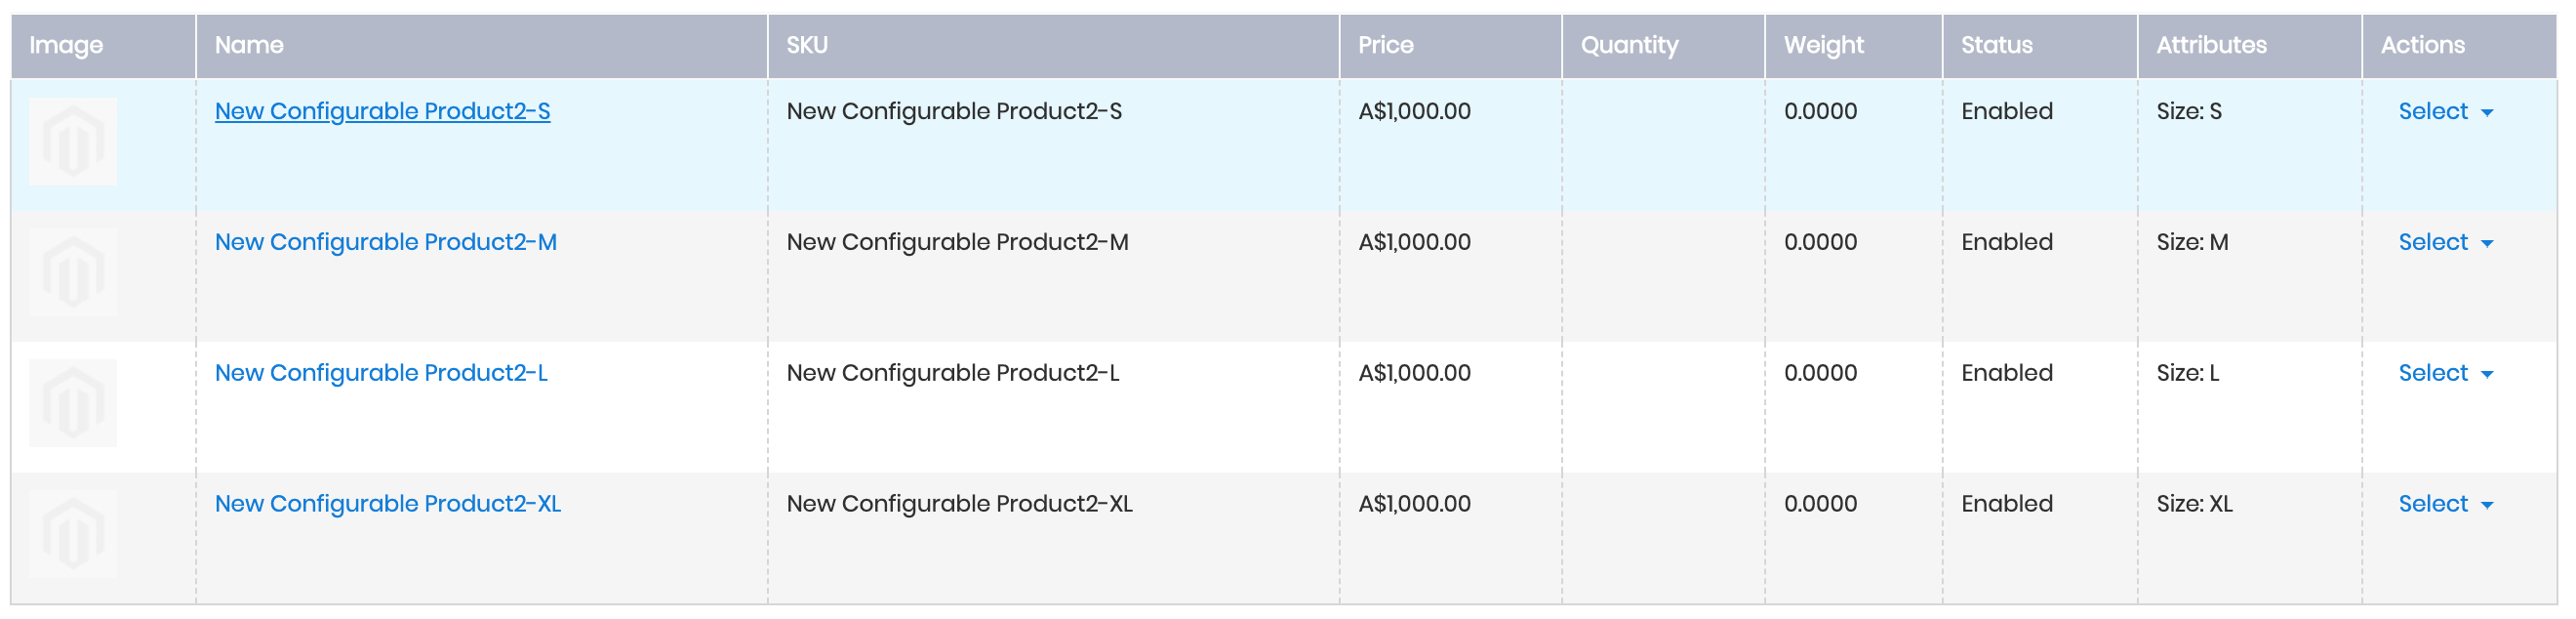Open New Configurable Product2-XL link

(x=387, y=504)
